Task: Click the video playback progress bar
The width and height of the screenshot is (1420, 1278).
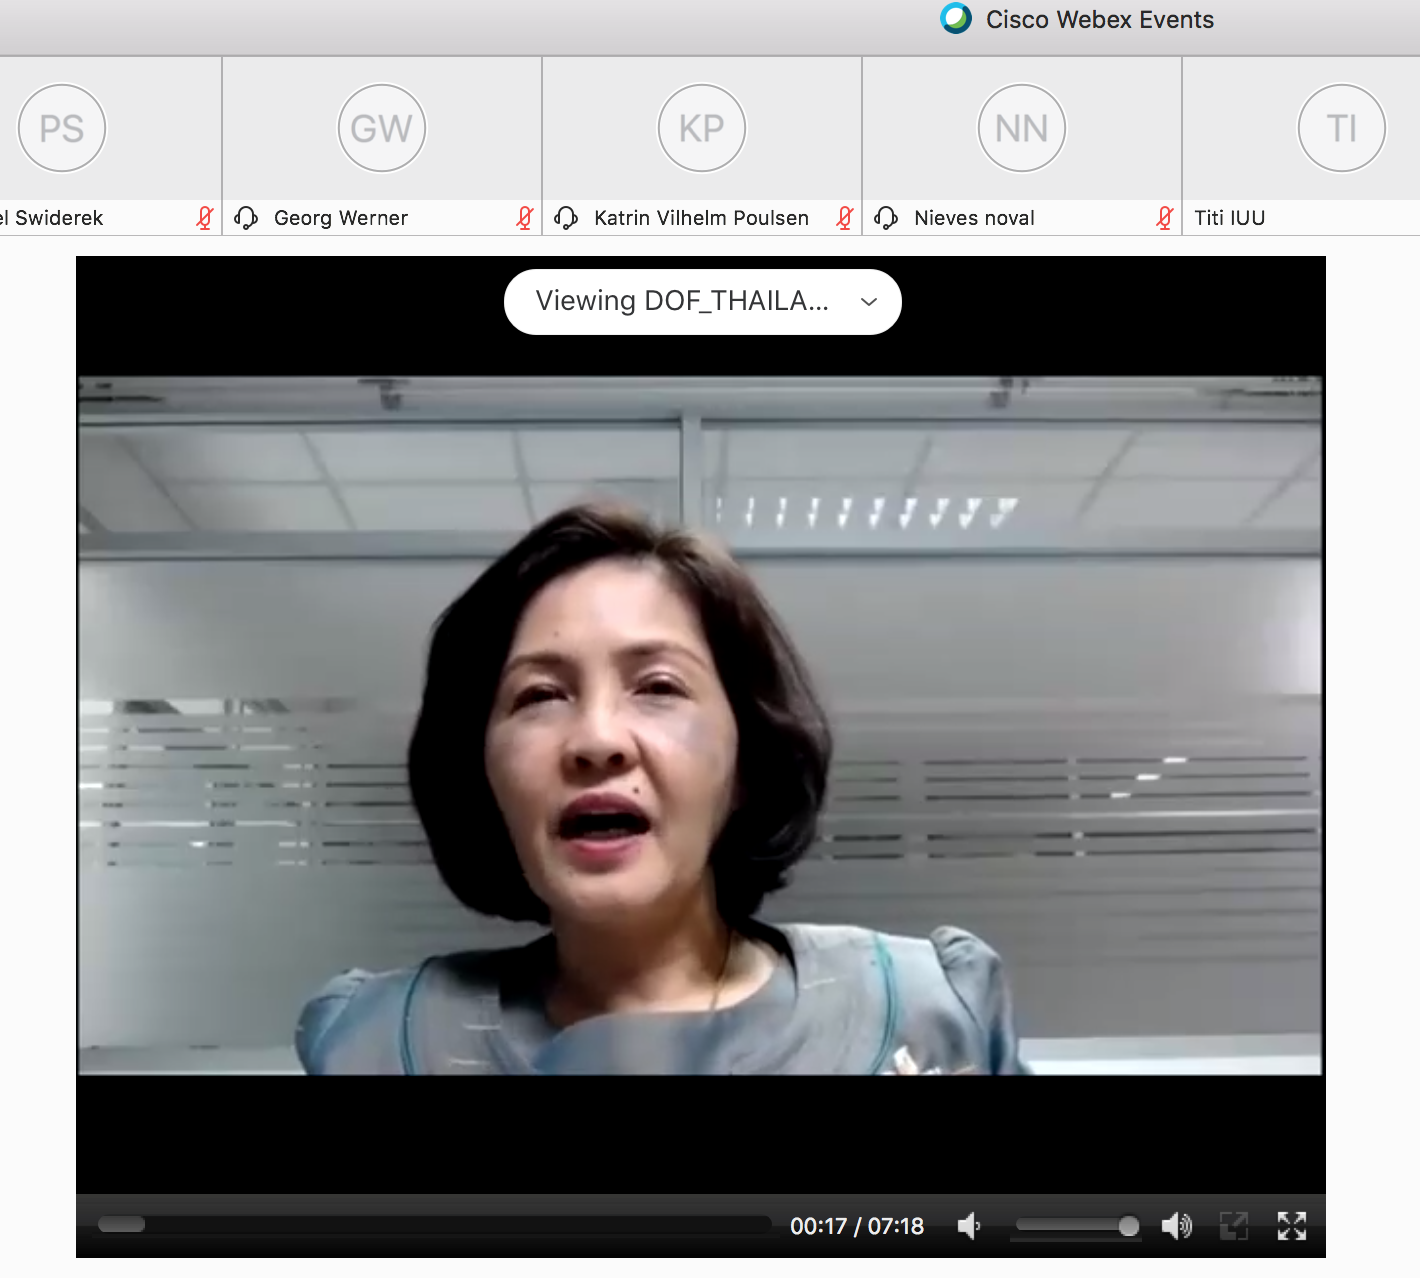Action: (434, 1225)
